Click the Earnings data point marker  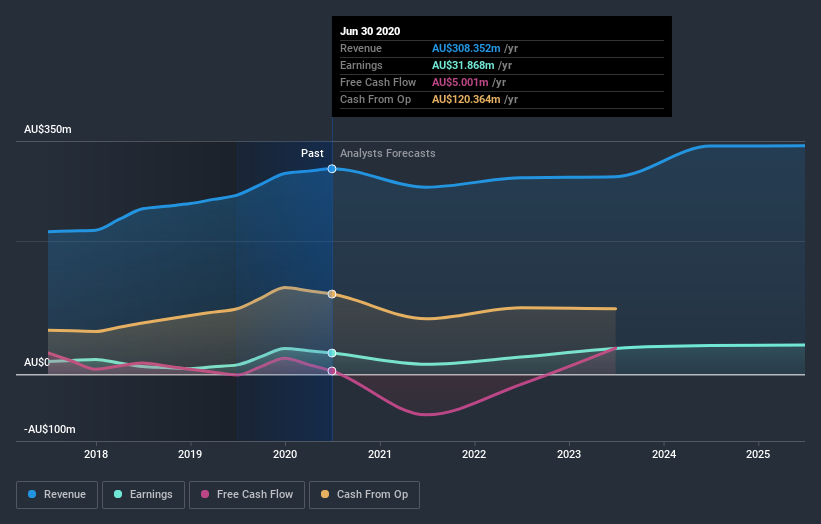(332, 353)
